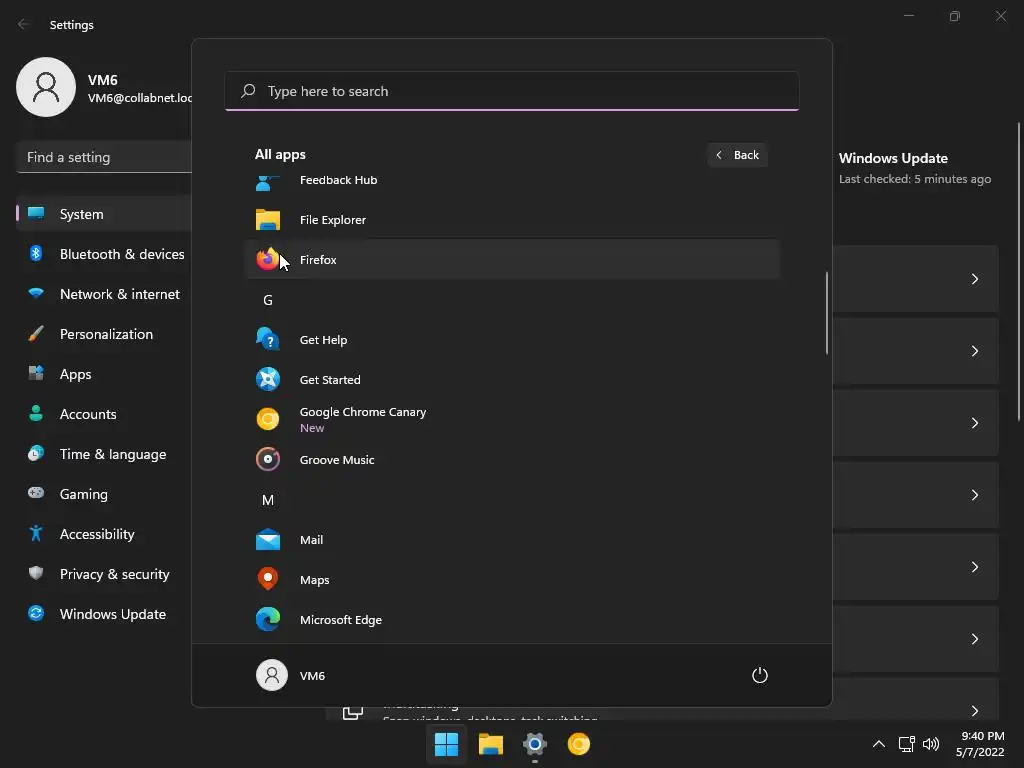The height and width of the screenshot is (768, 1024).
Task: Open Chrome Canary from the taskbar
Action: pyautogui.click(x=579, y=744)
